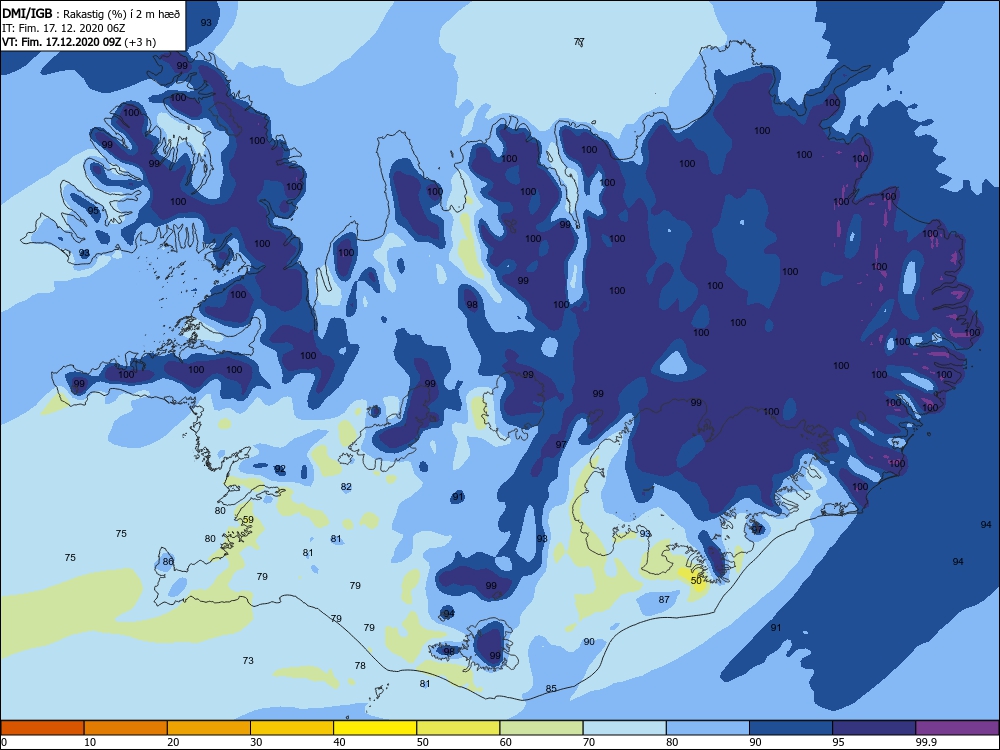This screenshot has height=750, width=1000.
Task: Click the '60' legend scale label
Action: (x=506, y=742)
